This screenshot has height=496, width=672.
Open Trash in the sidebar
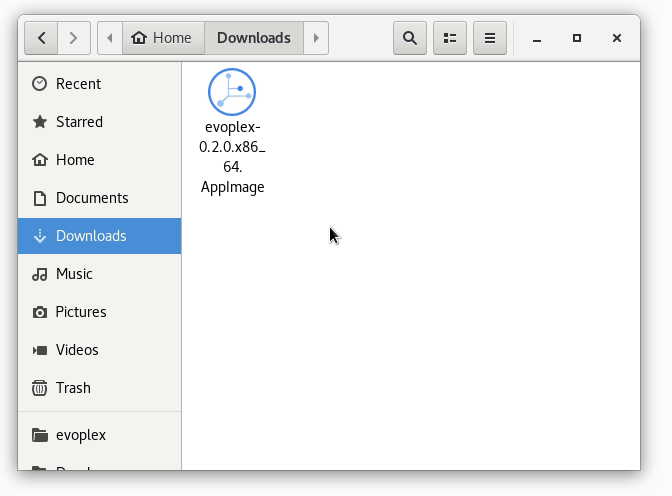click(99, 388)
